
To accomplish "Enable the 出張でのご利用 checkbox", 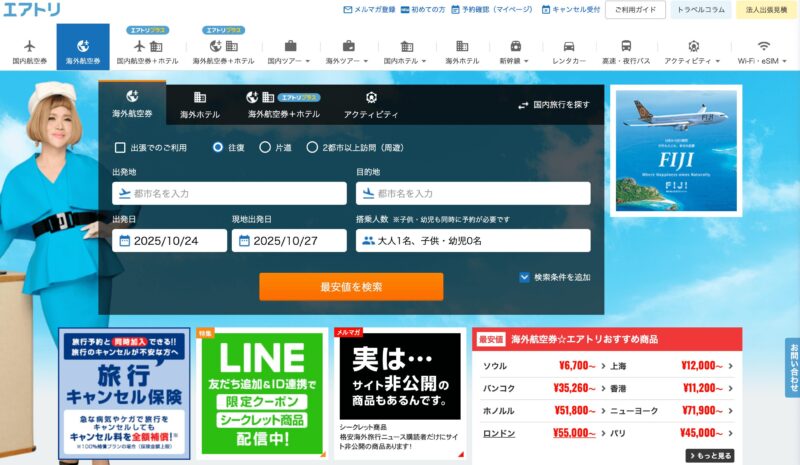I will point(120,147).
